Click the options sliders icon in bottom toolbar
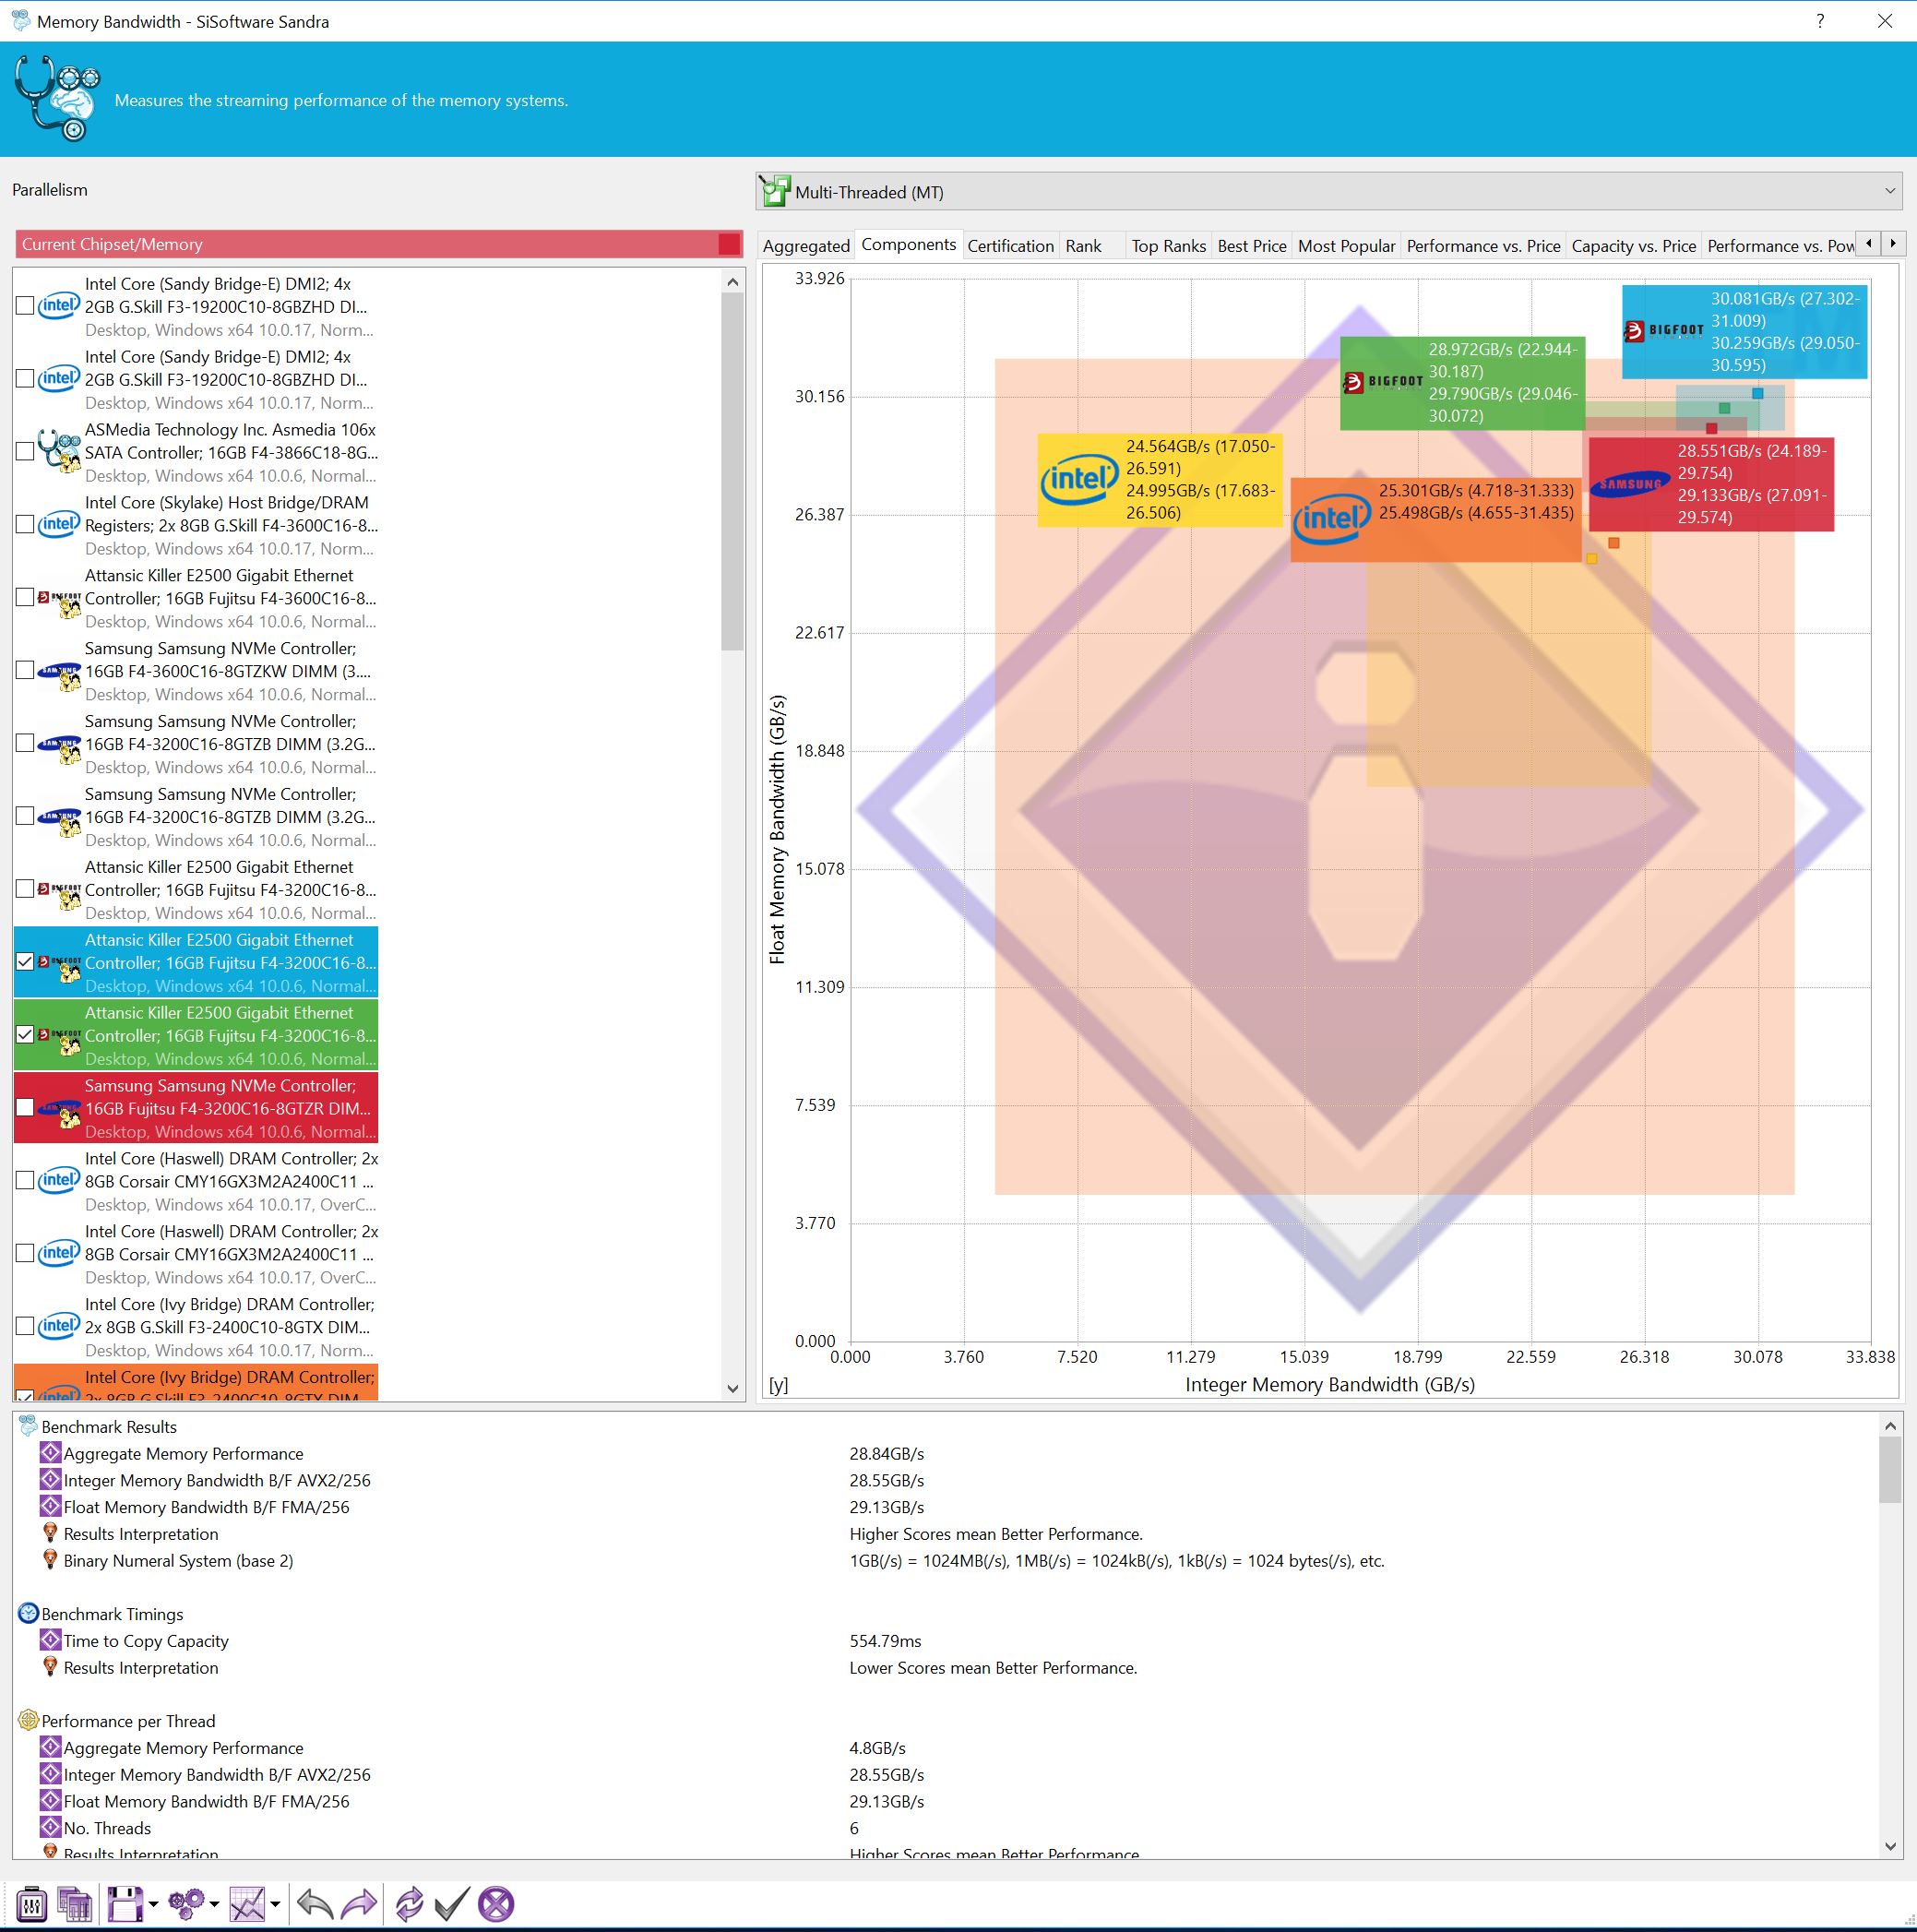 tap(32, 1904)
